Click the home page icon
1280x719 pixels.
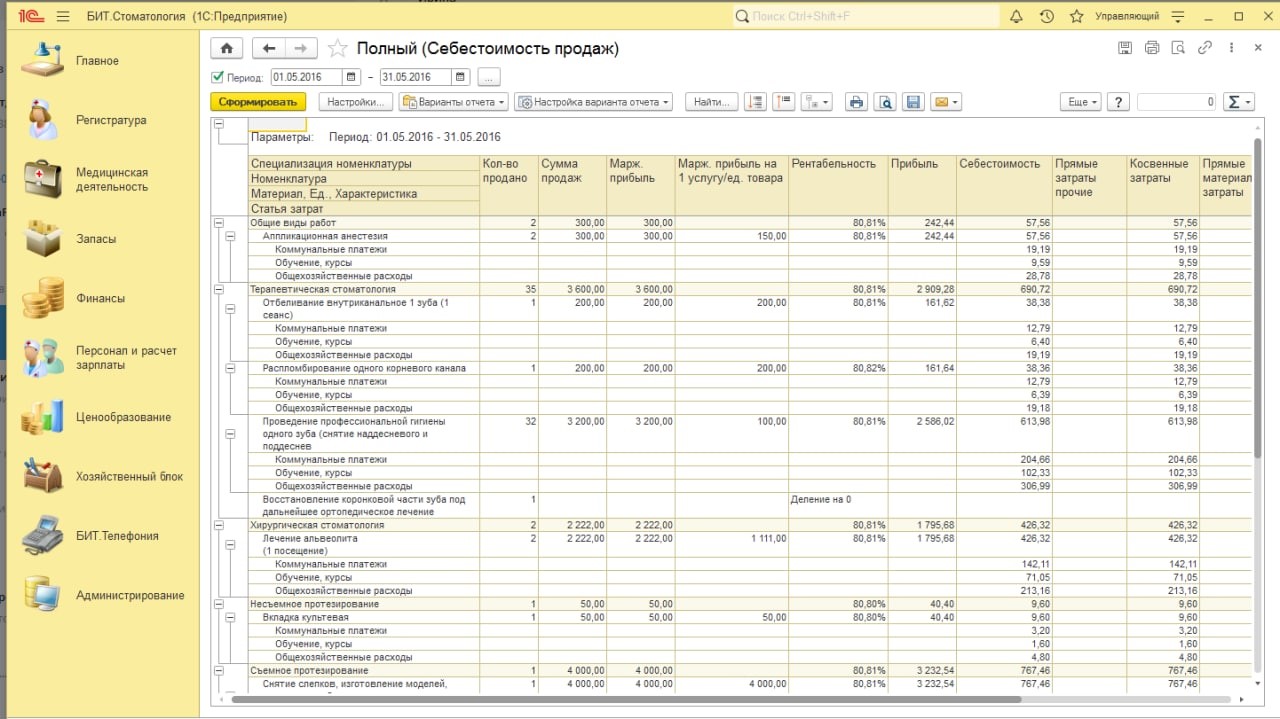(x=226, y=48)
